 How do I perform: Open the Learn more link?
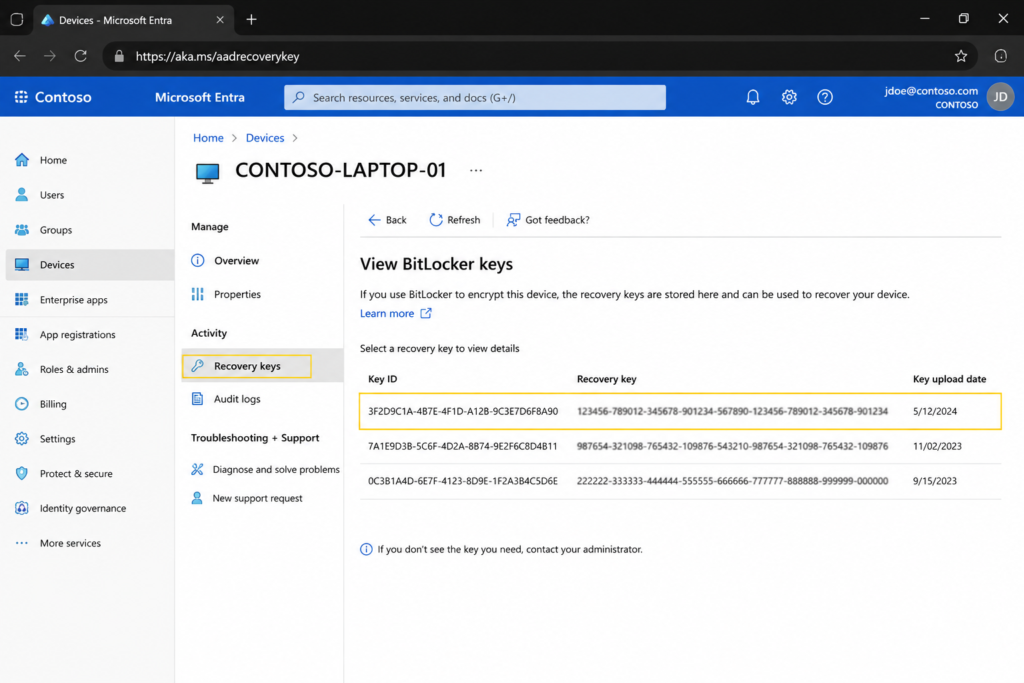click(395, 313)
